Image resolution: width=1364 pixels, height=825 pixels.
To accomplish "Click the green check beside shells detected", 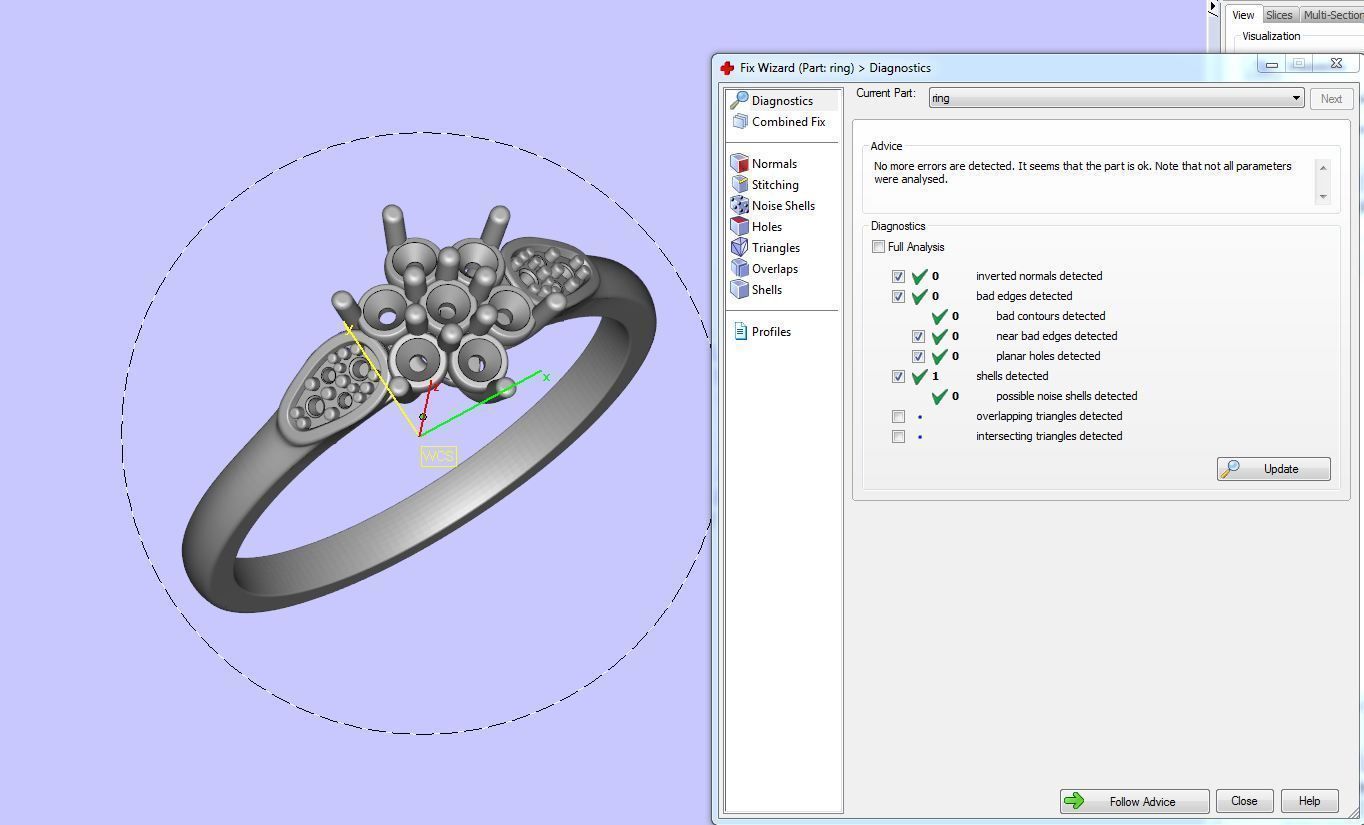I will [x=919, y=376].
